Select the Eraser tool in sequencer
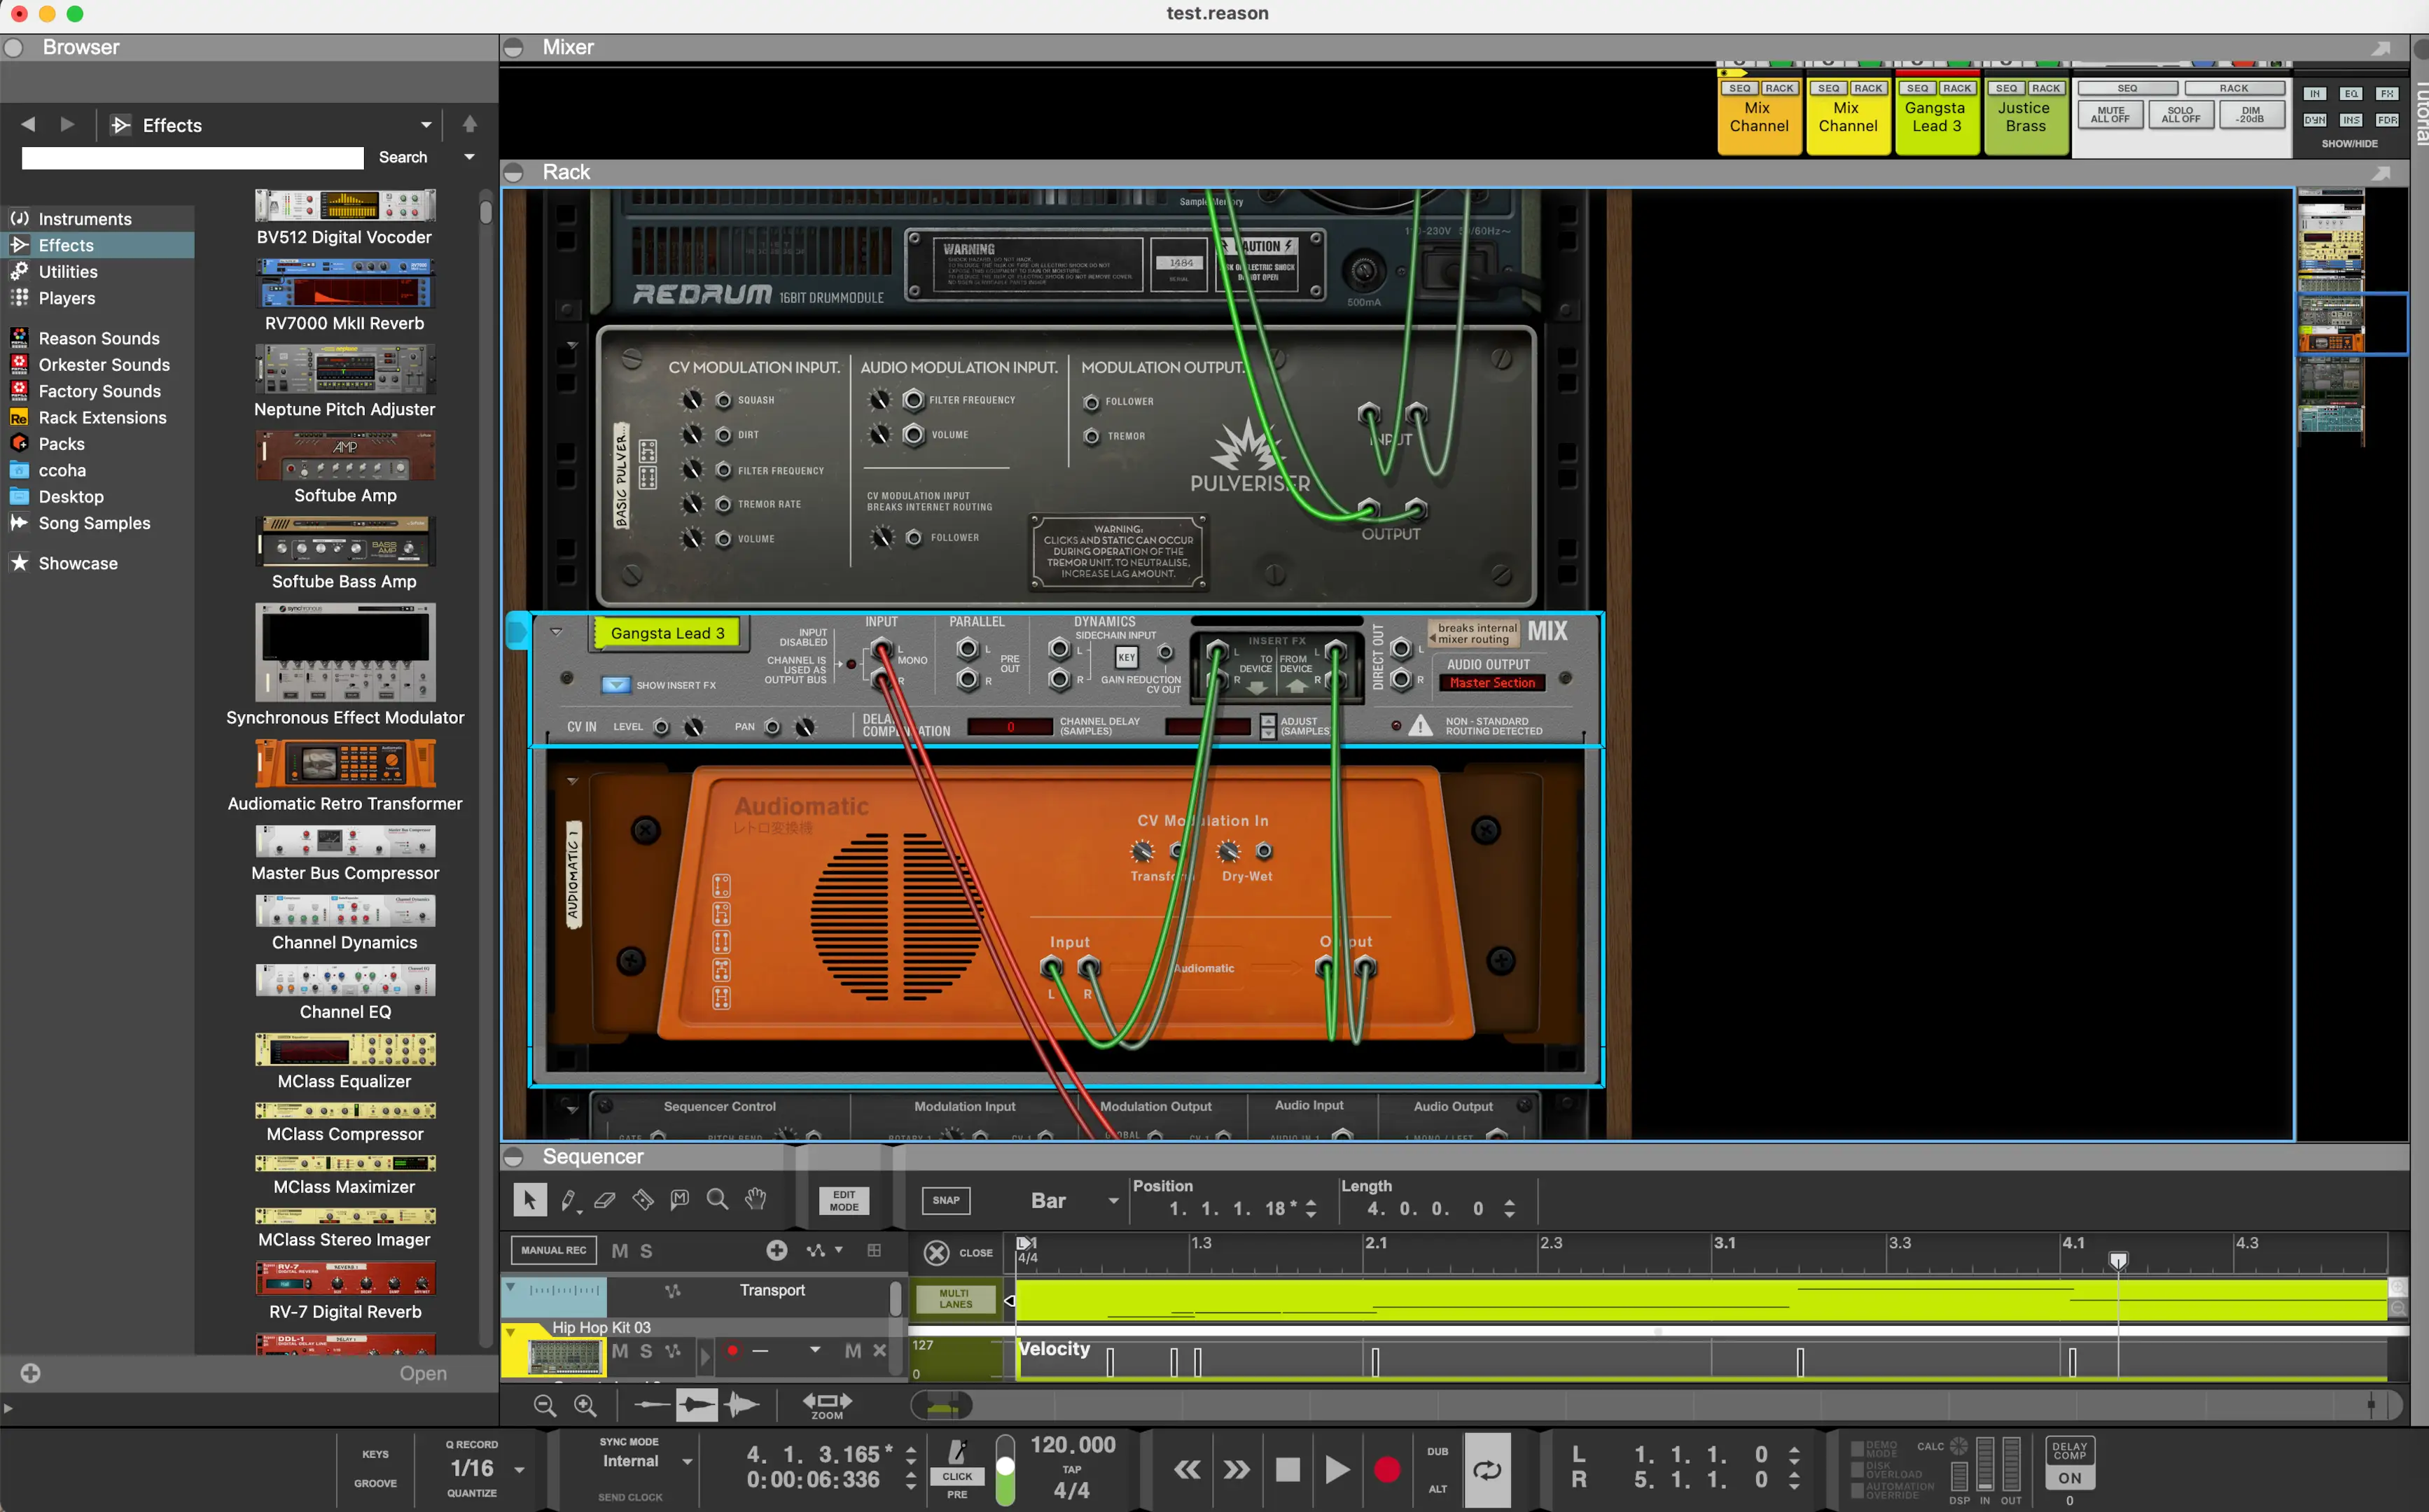 605,1199
